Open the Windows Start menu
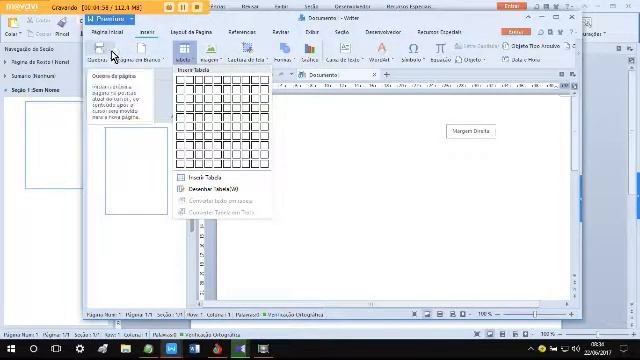The width and height of the screenshot is (640, 360). click(x=11, y=349)
